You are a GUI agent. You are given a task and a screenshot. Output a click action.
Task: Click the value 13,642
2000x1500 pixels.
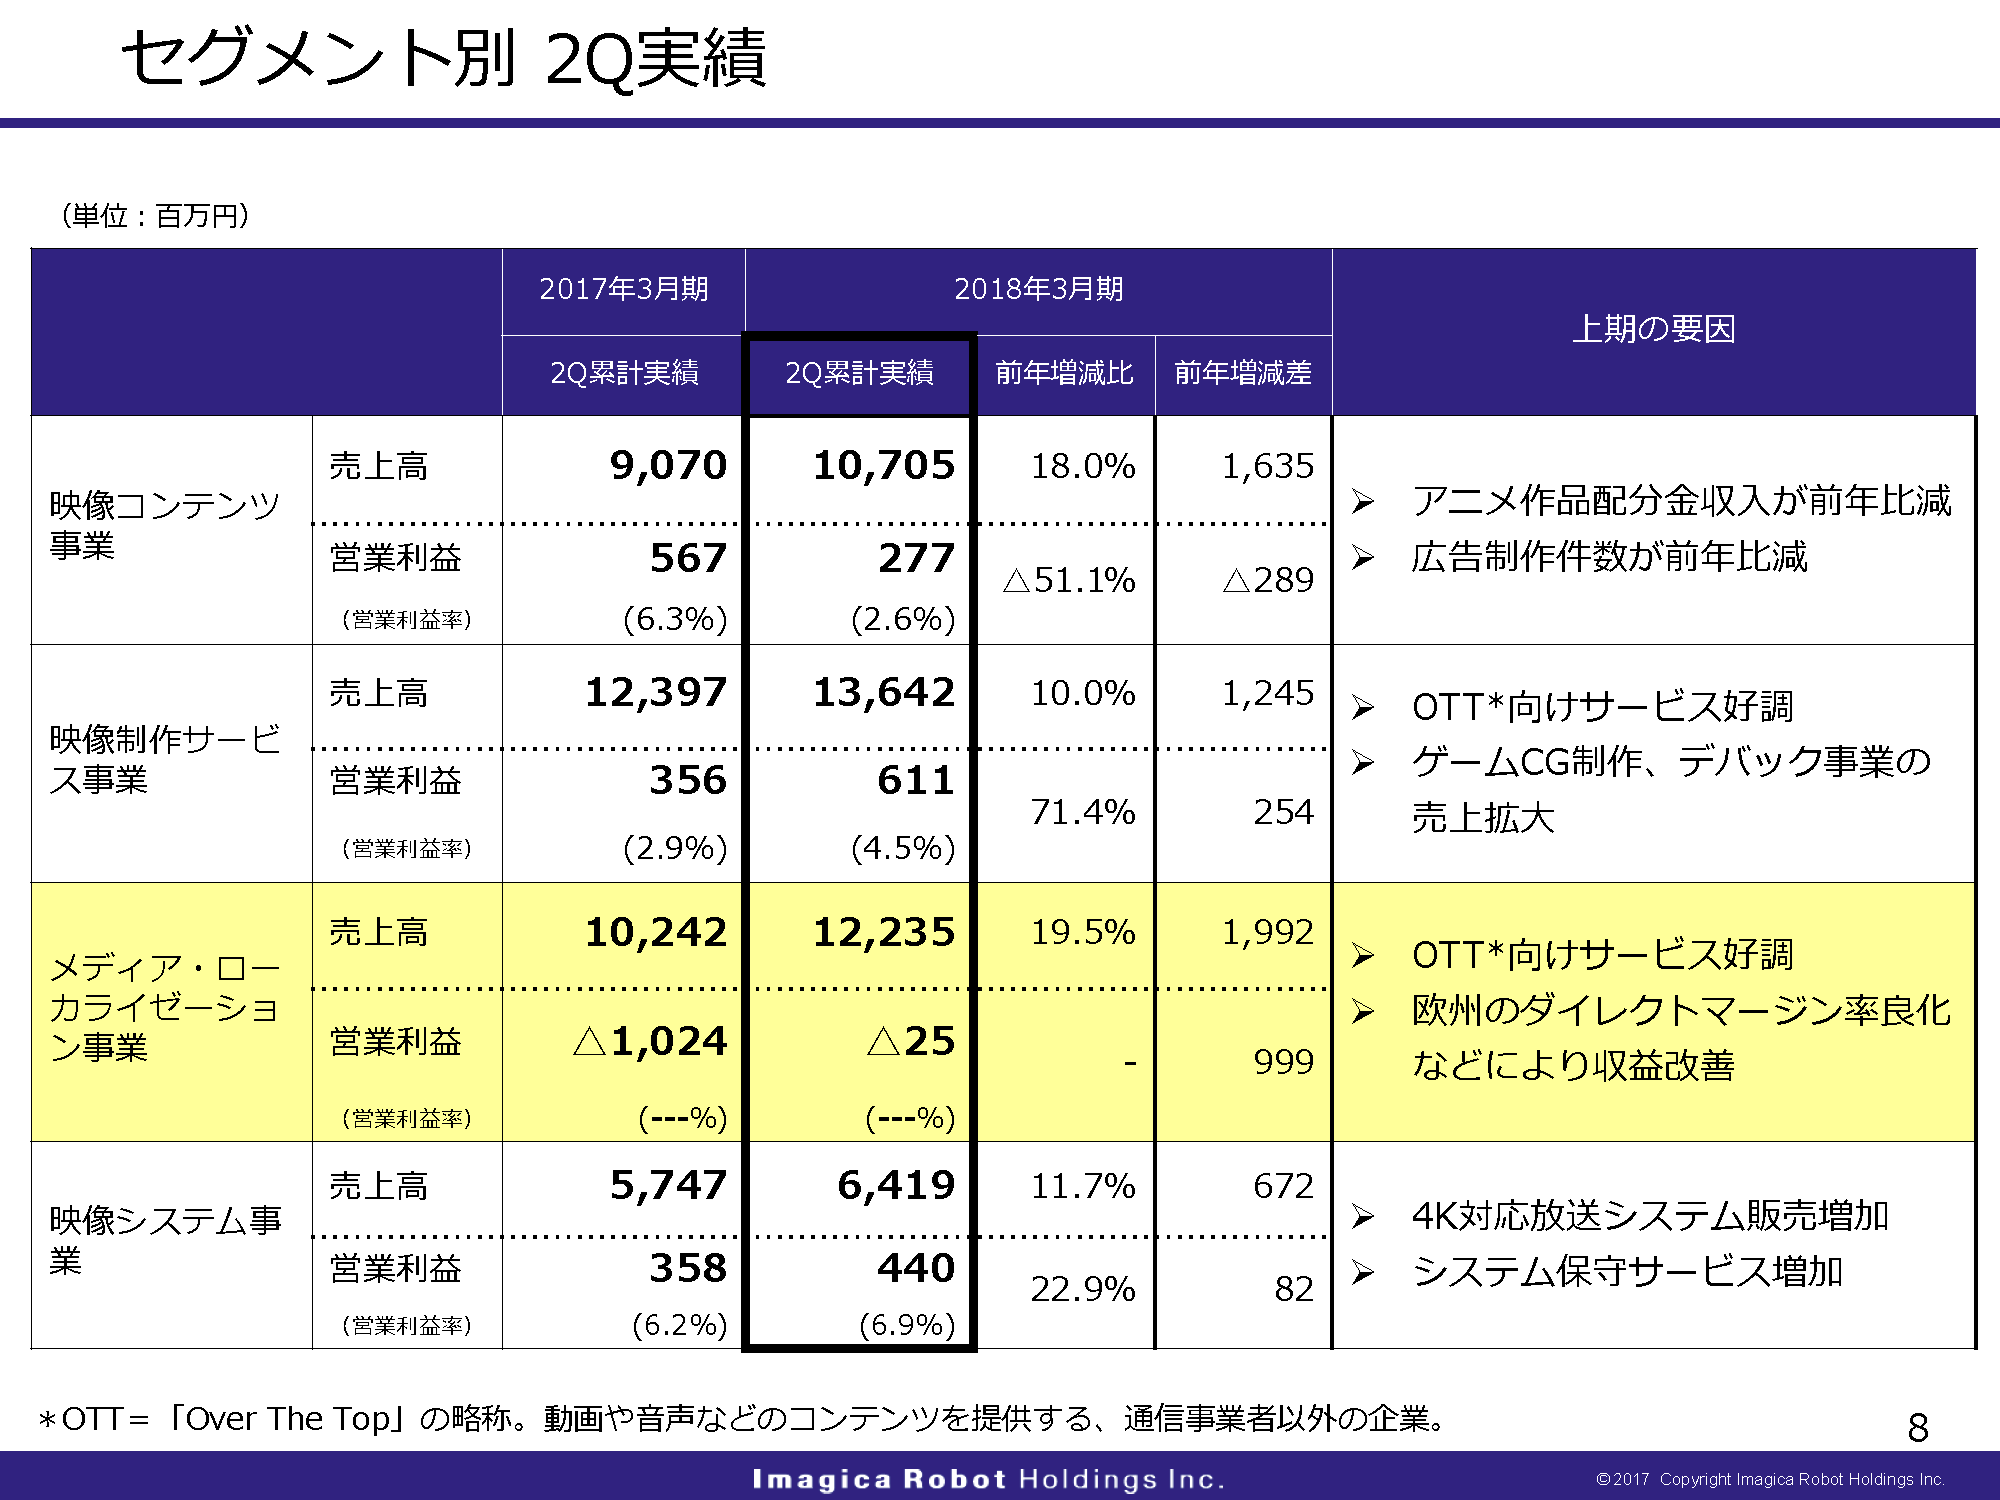point(884,692)
